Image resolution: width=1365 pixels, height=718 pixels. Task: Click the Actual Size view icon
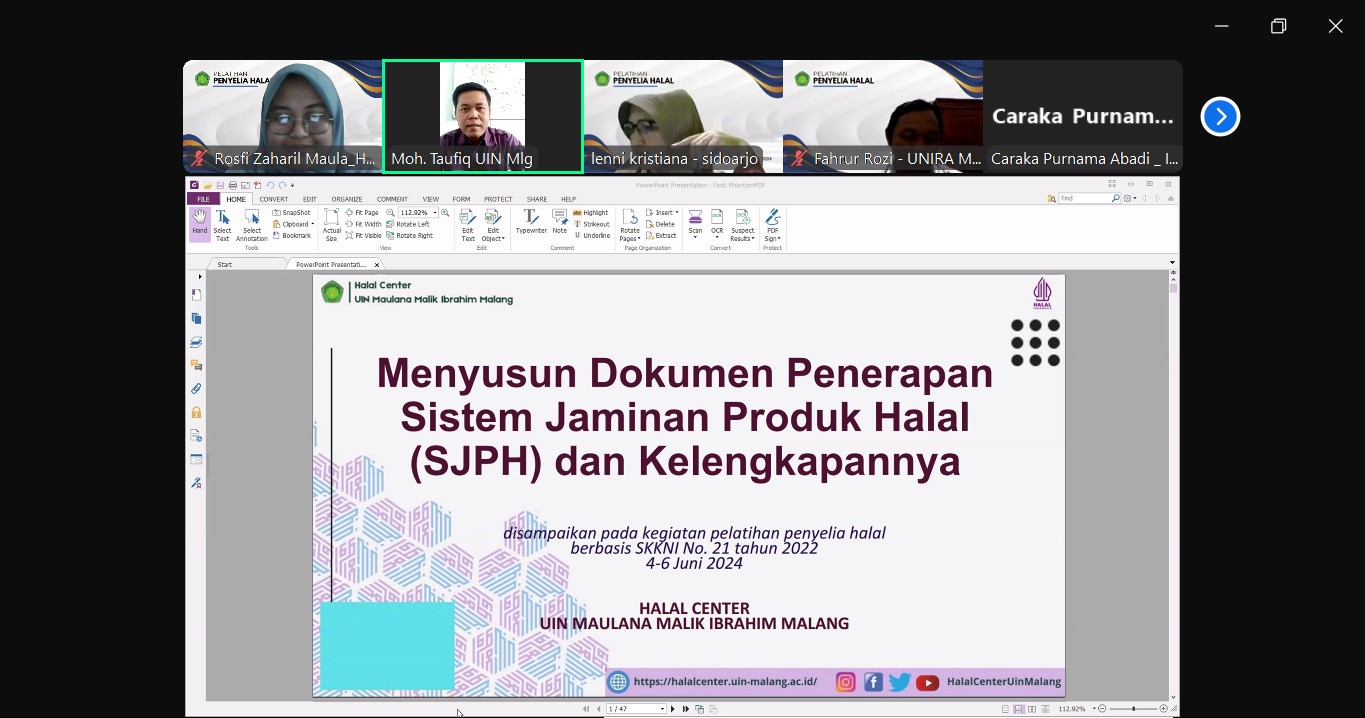click(x=331, y=224)
